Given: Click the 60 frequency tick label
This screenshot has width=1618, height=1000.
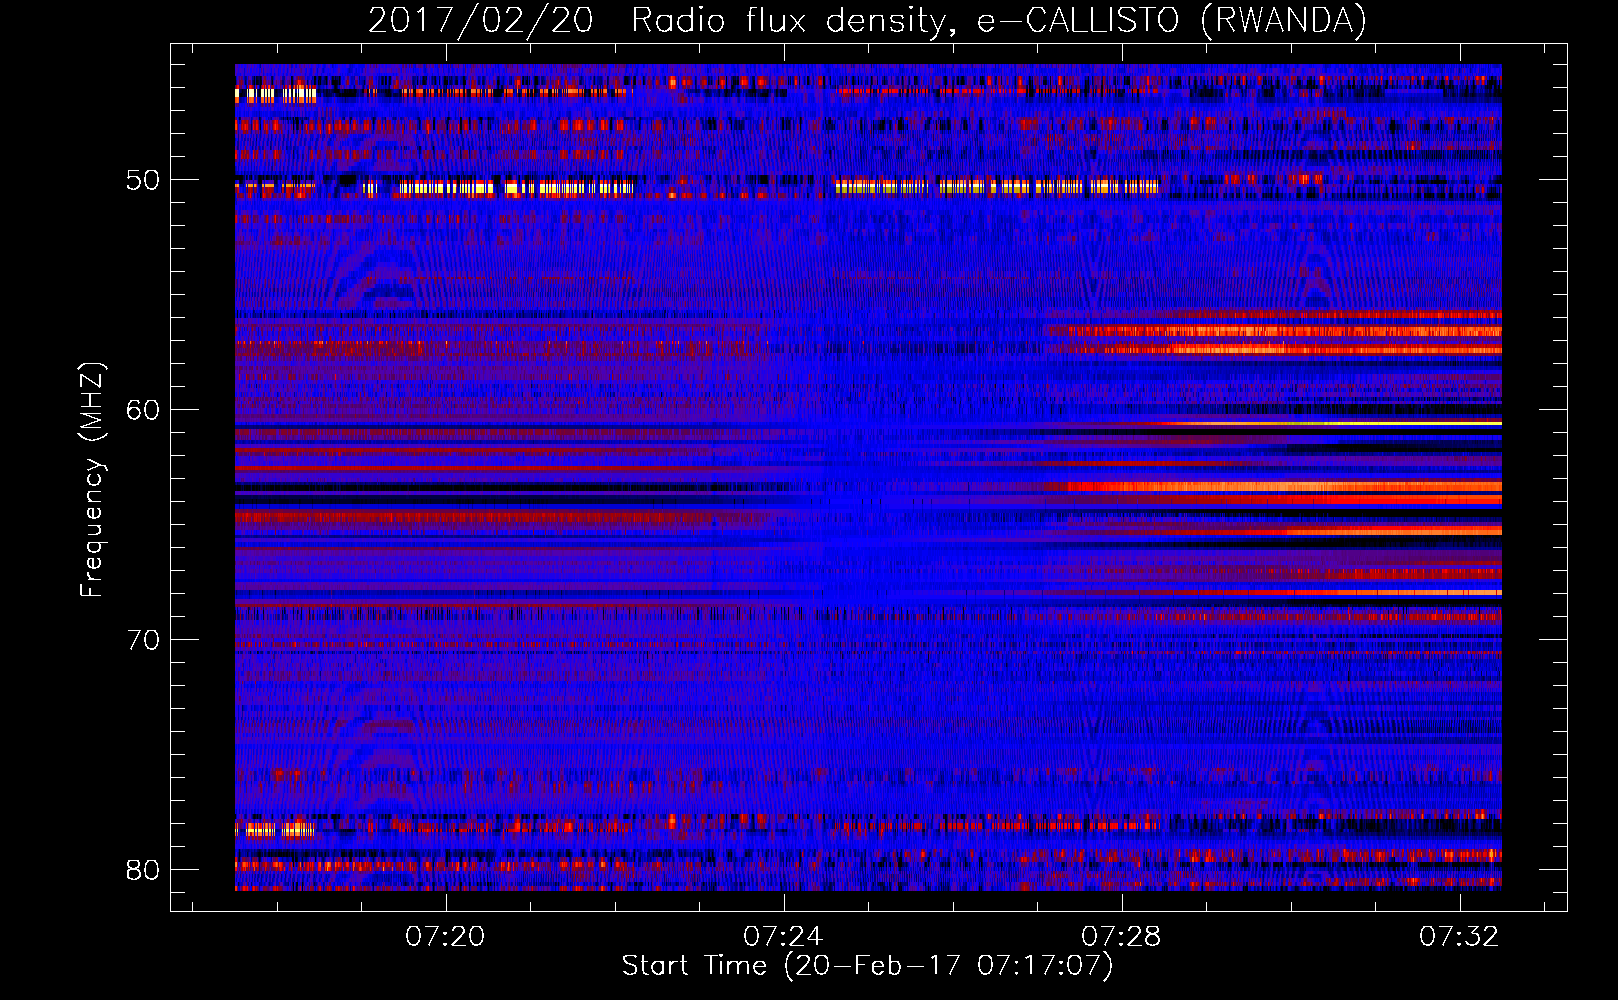Looking at the screenshot, I should [143, 410].
